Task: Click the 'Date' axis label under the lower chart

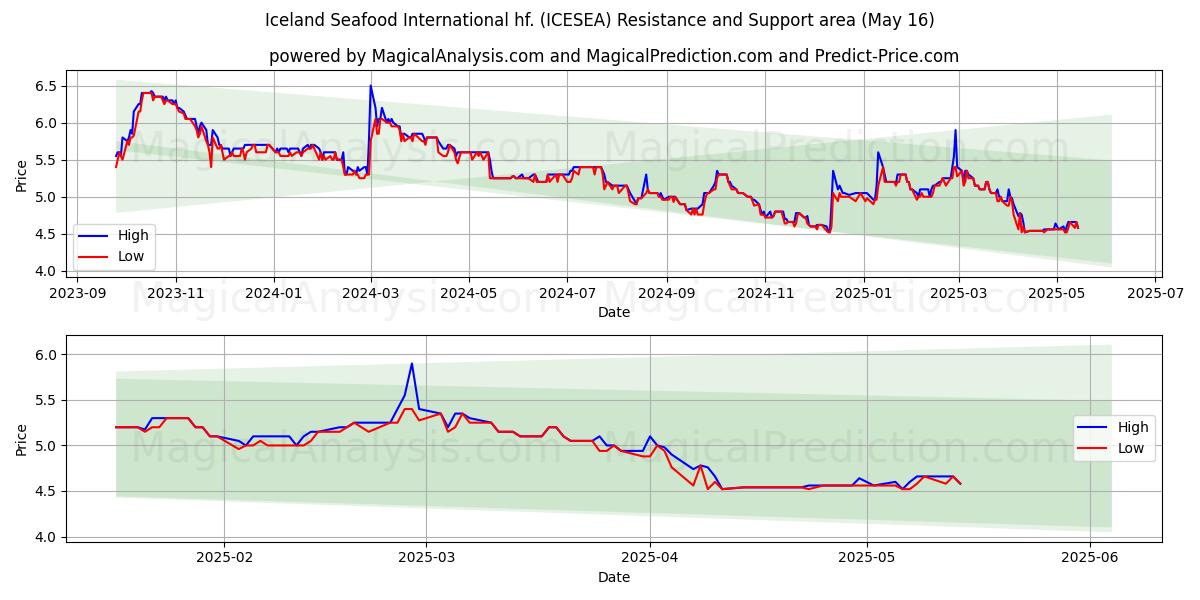Action: [614, 577]
